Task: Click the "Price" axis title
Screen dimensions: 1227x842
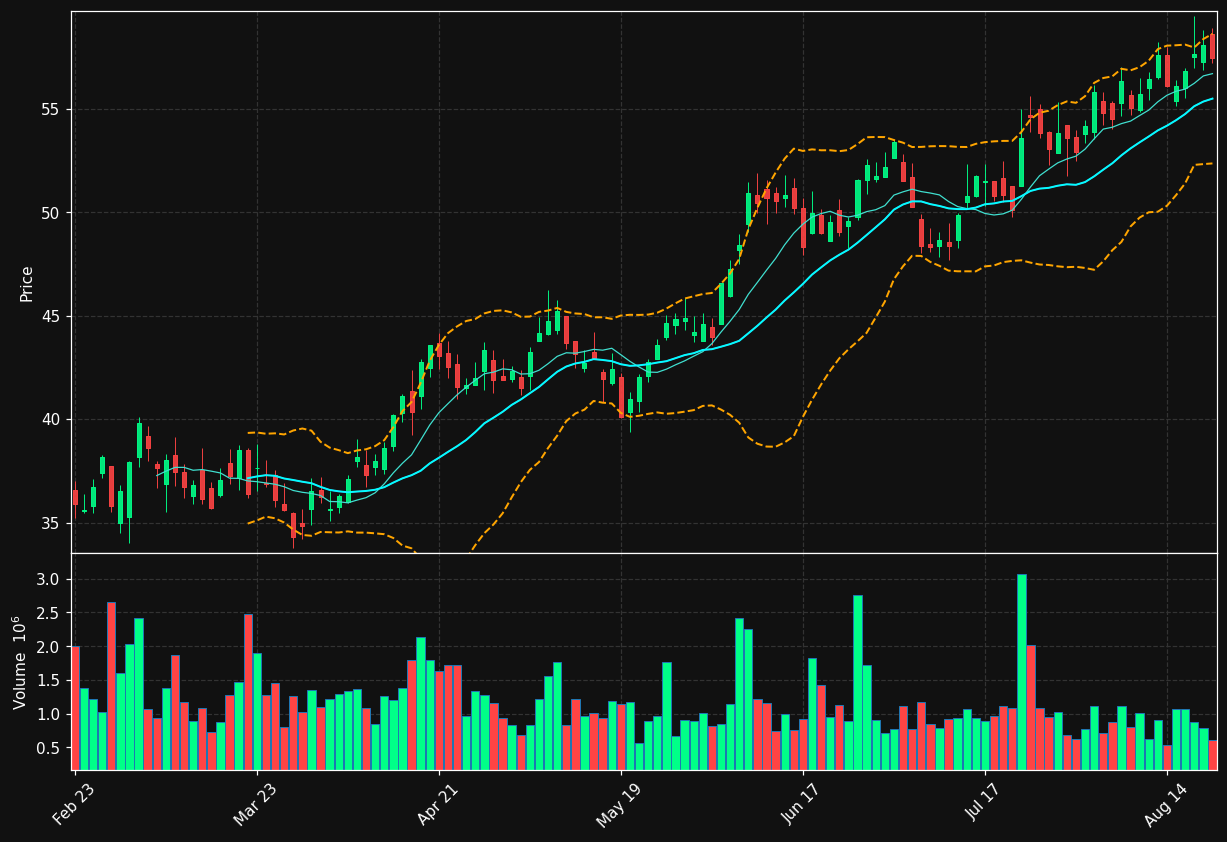Action: (x=27, y=283)
